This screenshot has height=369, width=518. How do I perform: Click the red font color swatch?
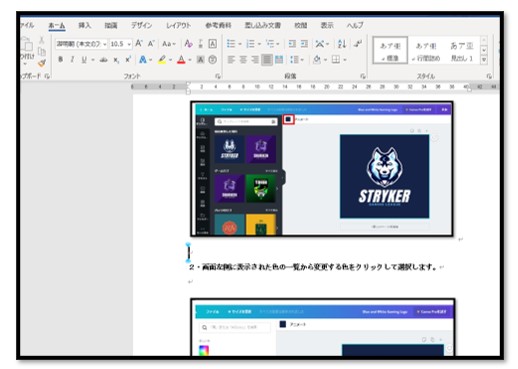(x=181, y=60)
